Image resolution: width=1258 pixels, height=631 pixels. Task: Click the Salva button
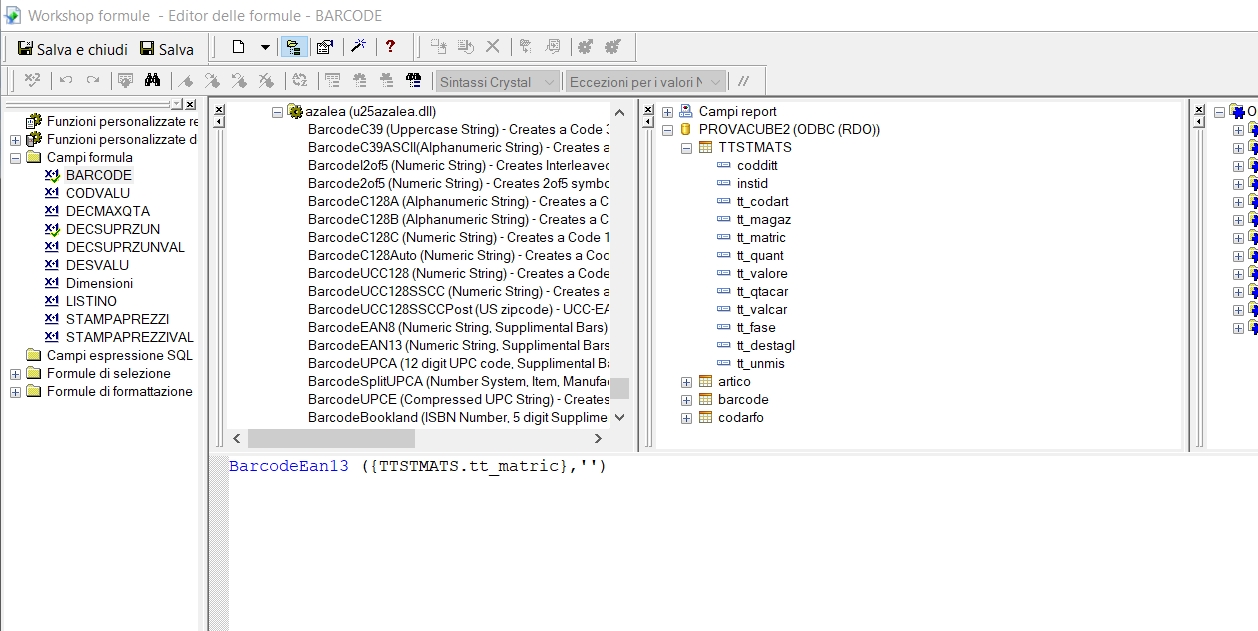167,49
